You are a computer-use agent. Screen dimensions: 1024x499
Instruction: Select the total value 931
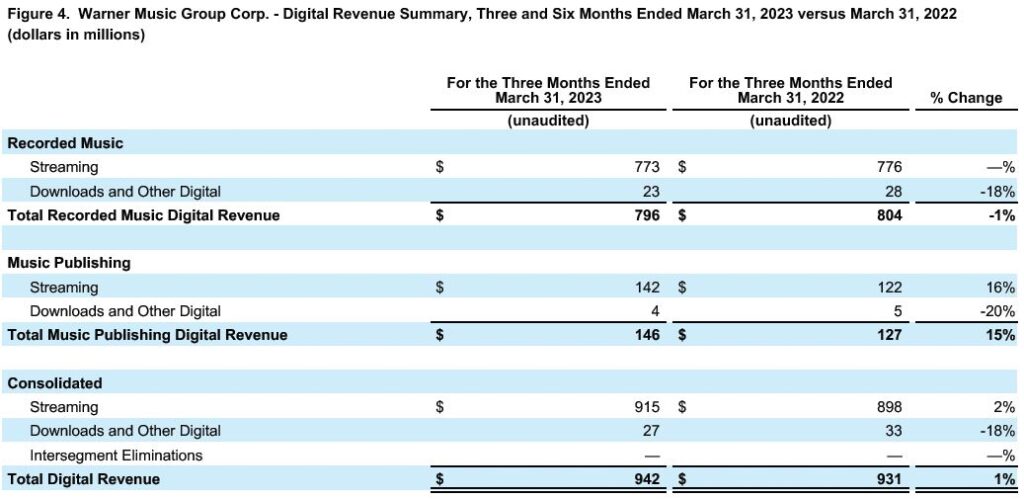[x=889, y=479]
